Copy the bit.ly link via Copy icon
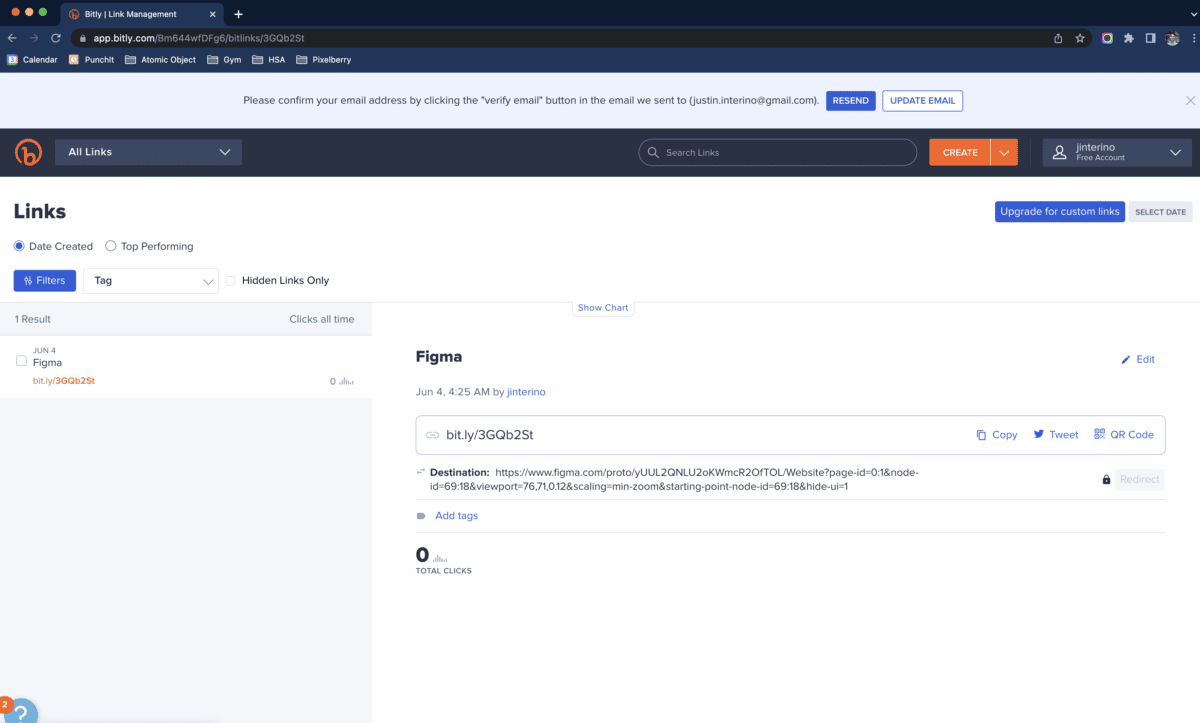The image size is (1200, 723). tap(981, 434)
